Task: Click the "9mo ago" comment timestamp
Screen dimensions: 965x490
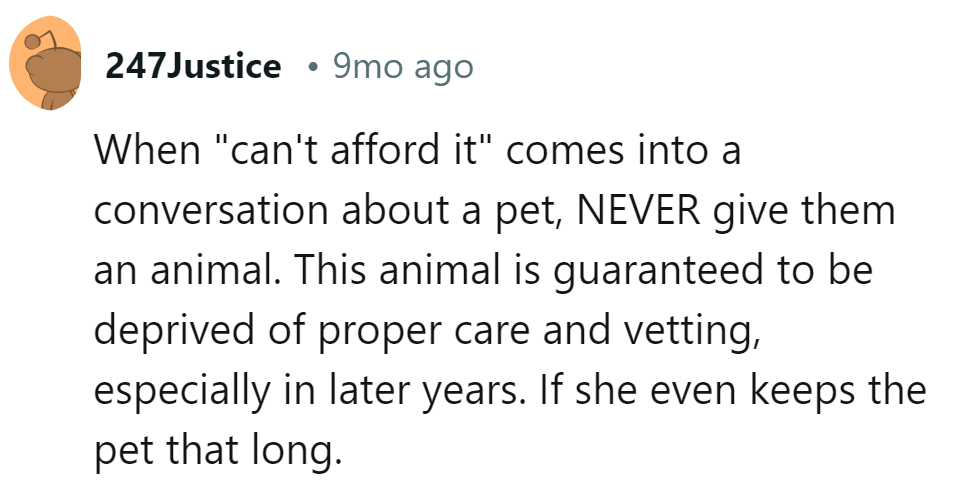Action: [403, 67]
